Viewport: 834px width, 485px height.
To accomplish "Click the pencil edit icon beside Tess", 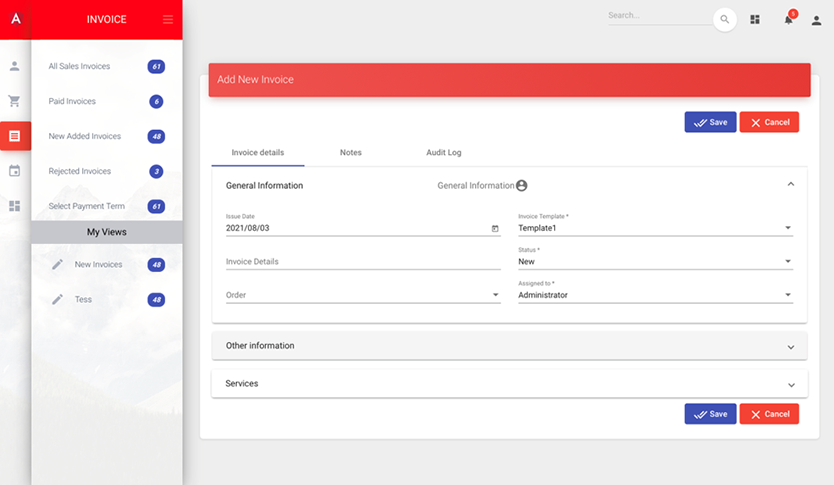I will coord(58,300).
